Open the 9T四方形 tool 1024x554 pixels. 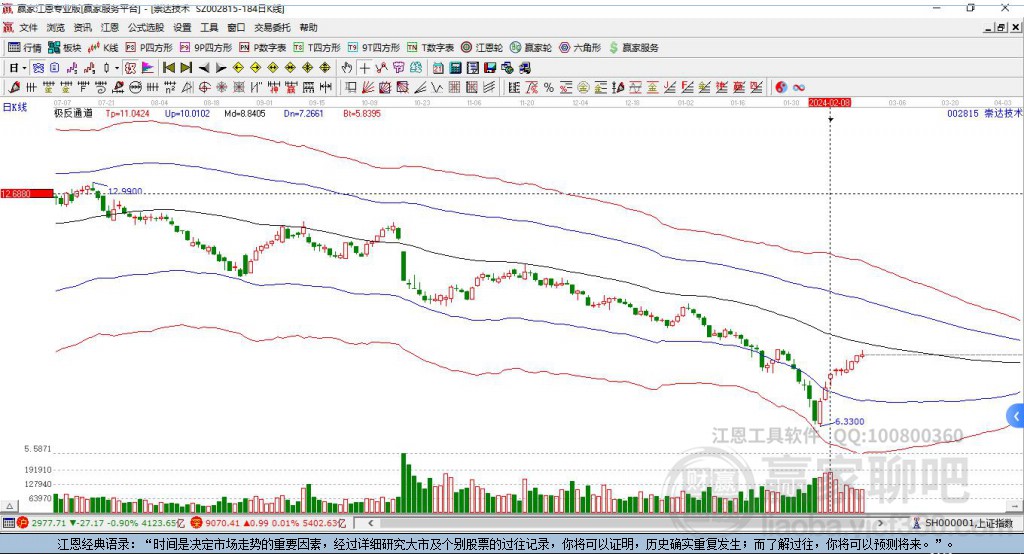(373, 48)
